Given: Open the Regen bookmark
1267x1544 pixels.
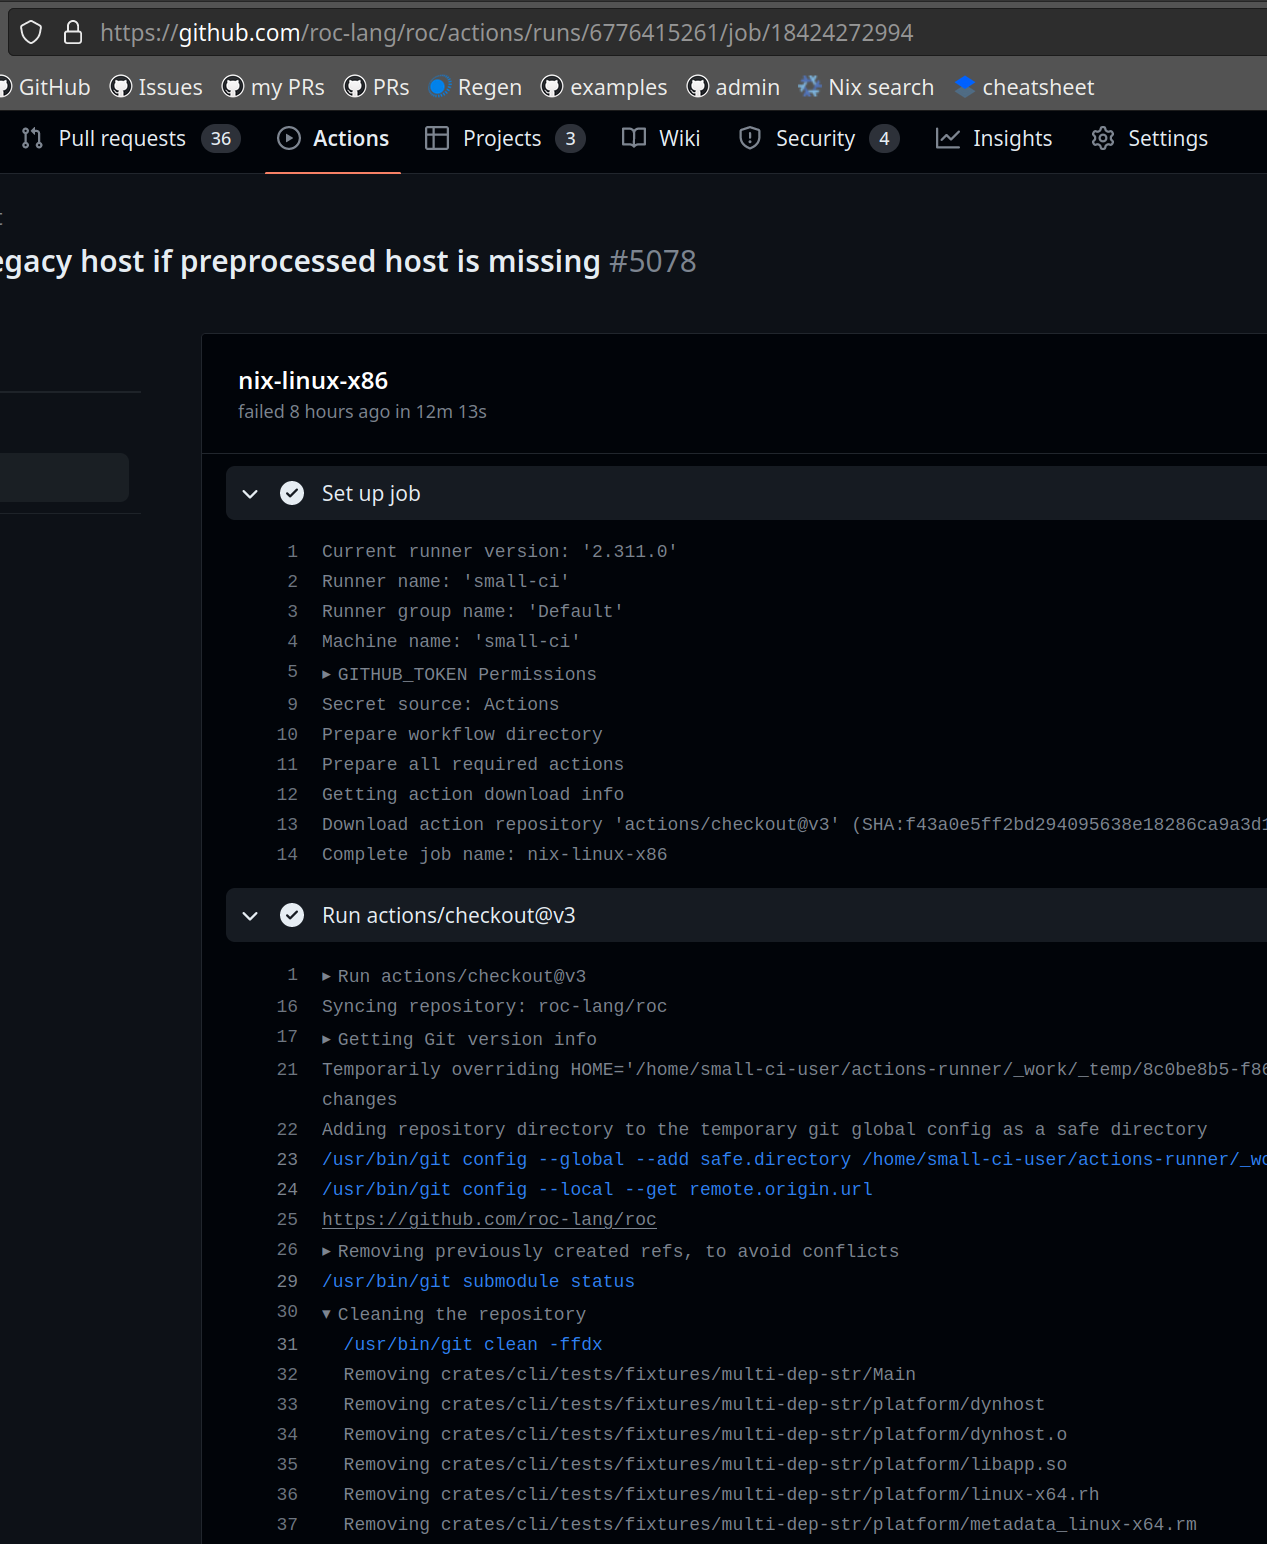Looking at the screenshot, I should click(475, 87).
